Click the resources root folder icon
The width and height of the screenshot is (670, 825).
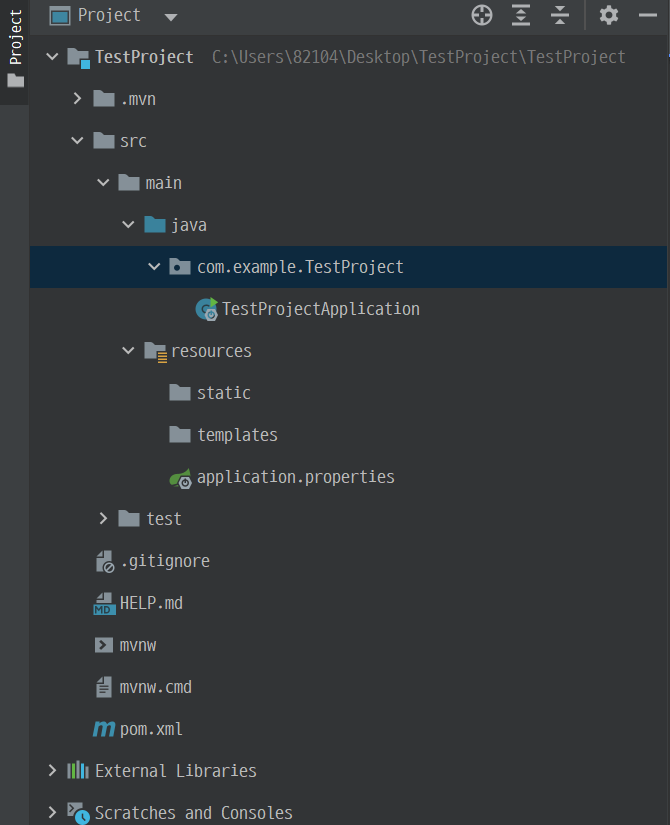click(x=156, y=352)
